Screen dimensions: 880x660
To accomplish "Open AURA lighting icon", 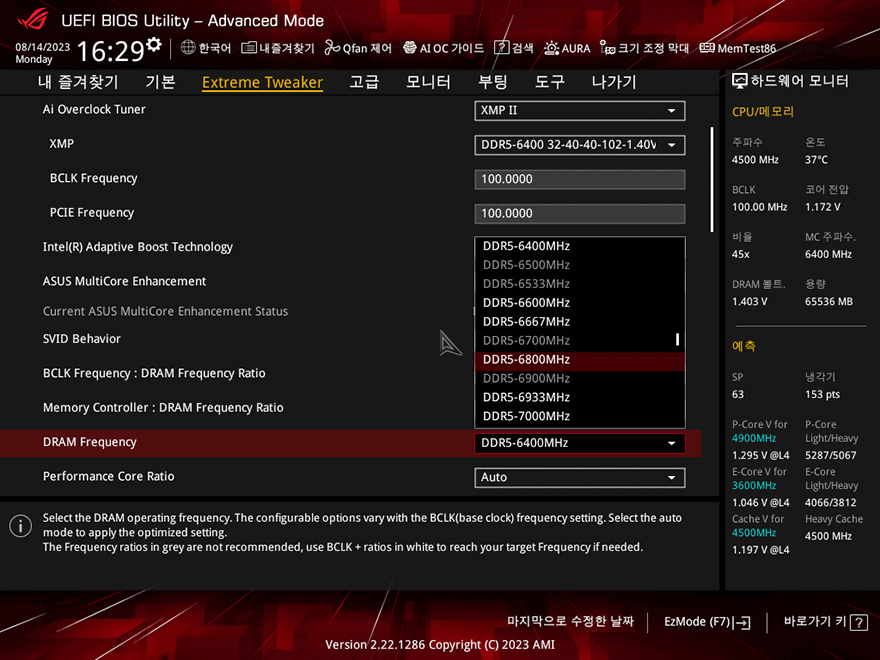I will (551, 48).
